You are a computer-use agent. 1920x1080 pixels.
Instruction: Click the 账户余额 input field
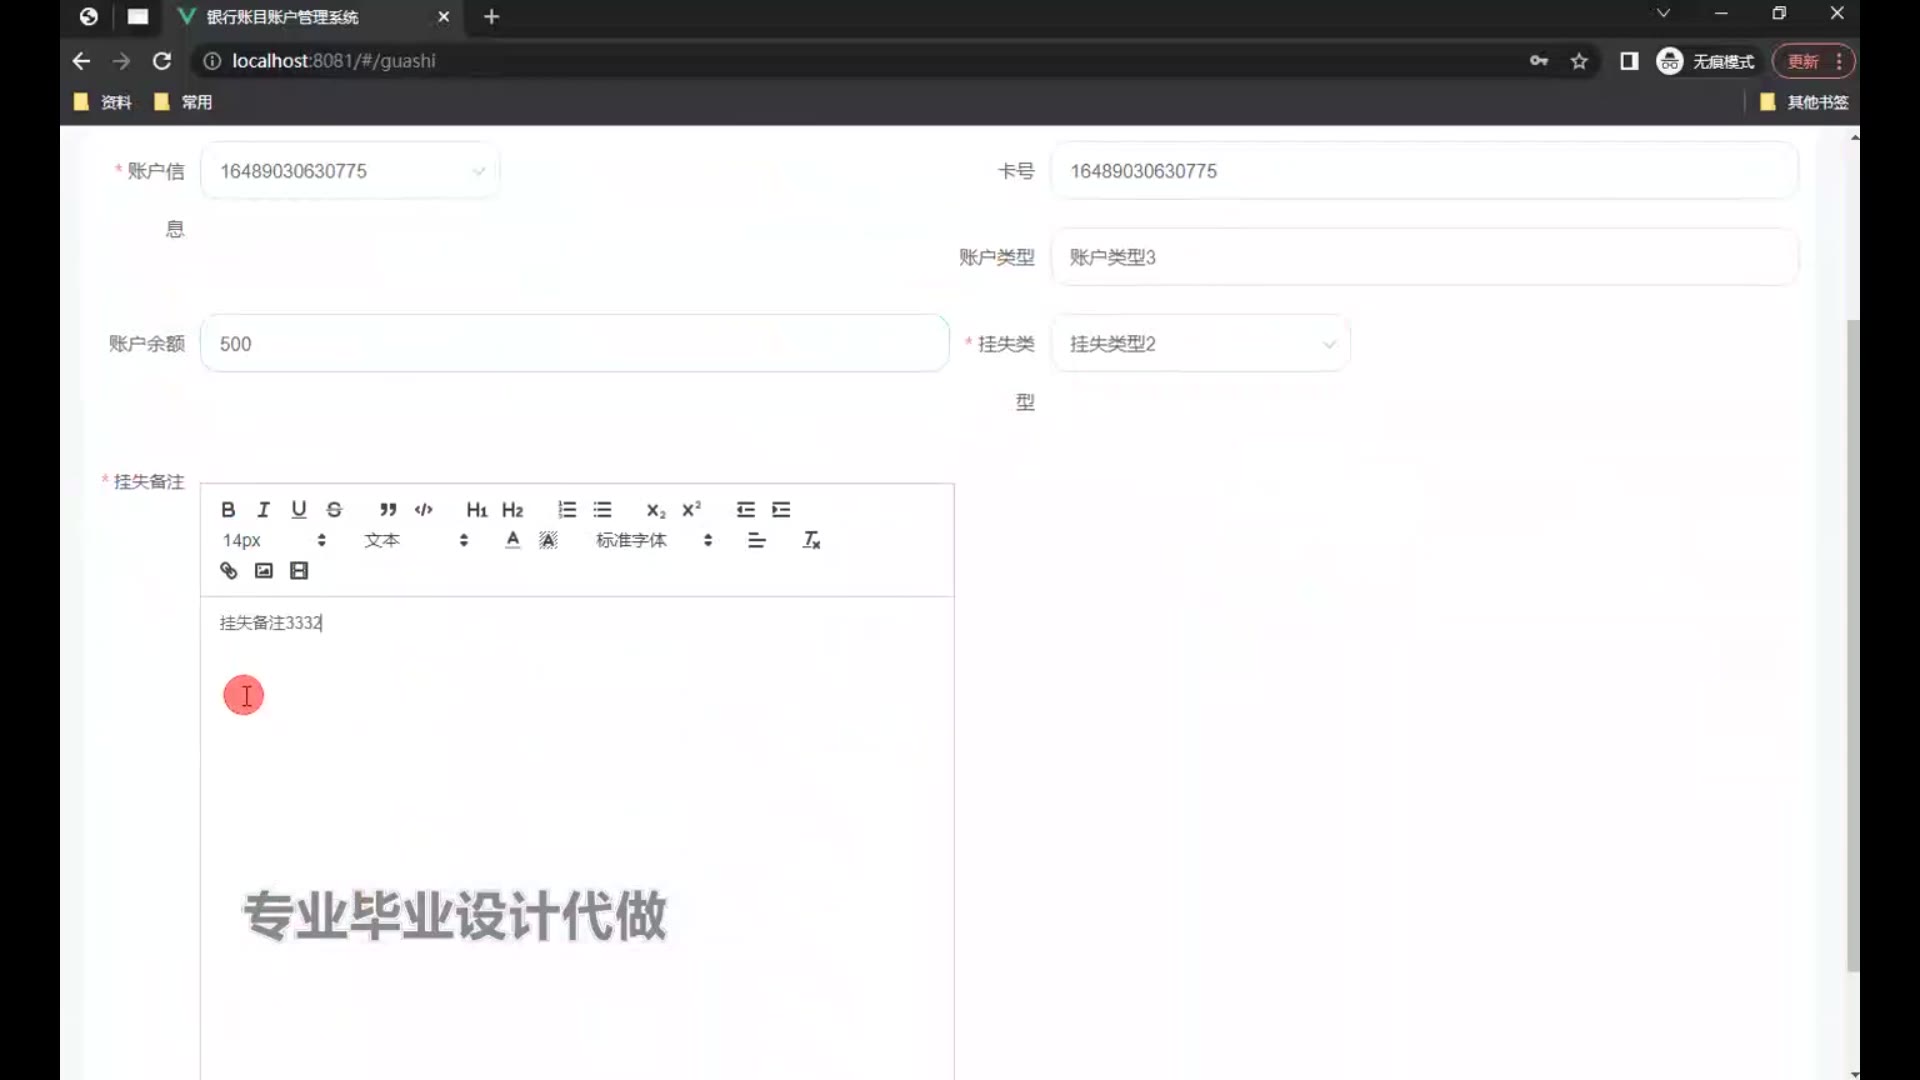pos(574,344)
